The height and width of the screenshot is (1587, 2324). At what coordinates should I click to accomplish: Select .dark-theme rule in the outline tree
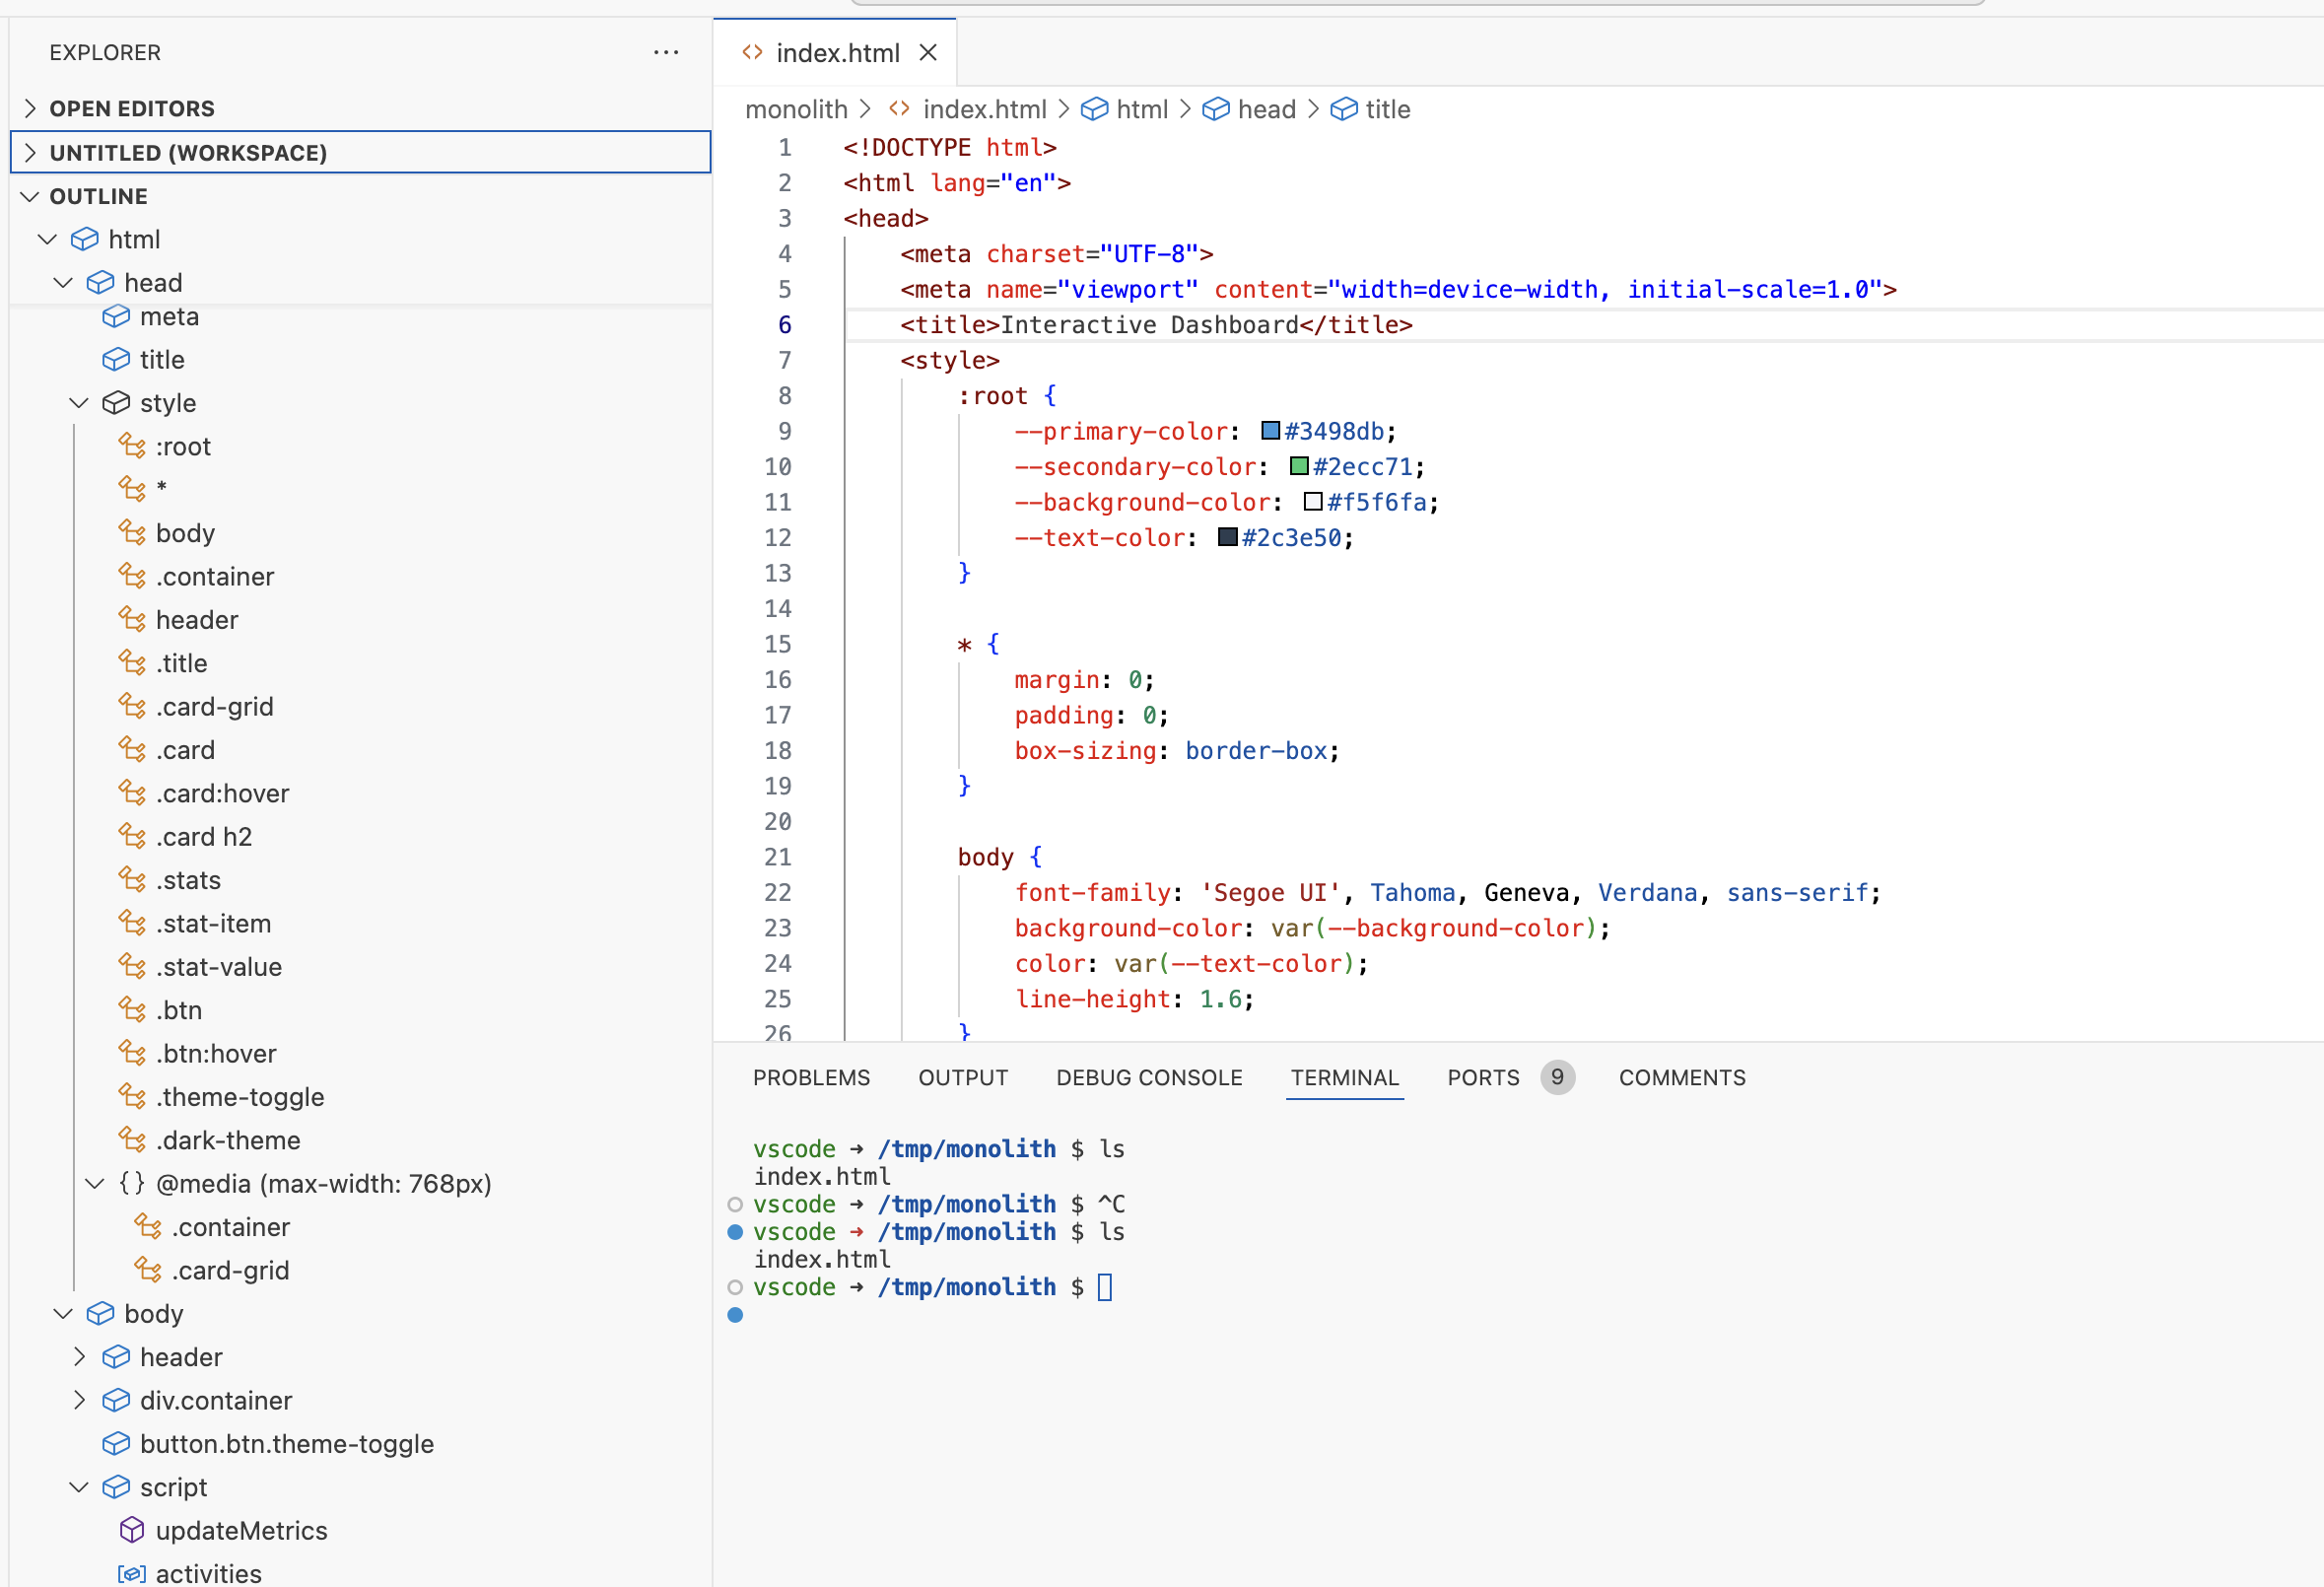[x=228, y=1140]
